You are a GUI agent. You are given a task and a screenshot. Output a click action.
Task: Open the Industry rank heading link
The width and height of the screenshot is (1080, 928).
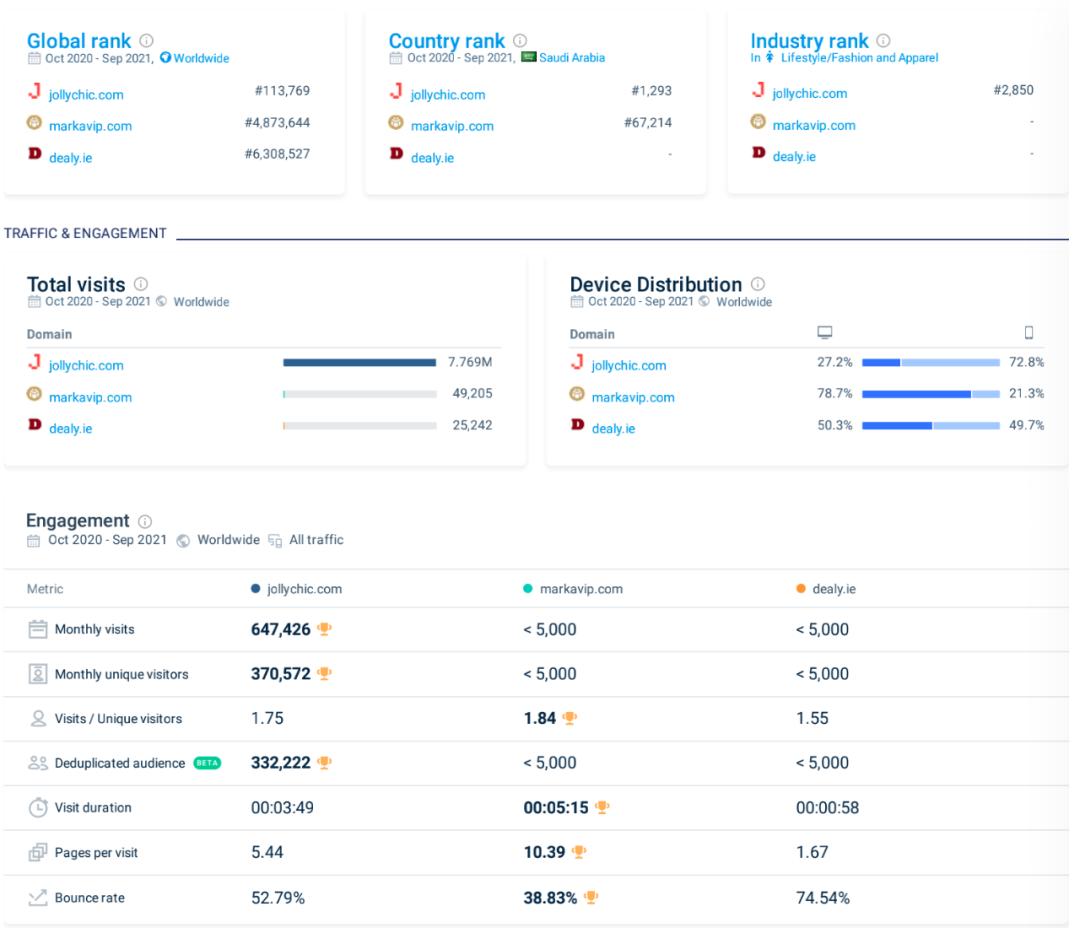pyautogui.click(x=809, y=41)
